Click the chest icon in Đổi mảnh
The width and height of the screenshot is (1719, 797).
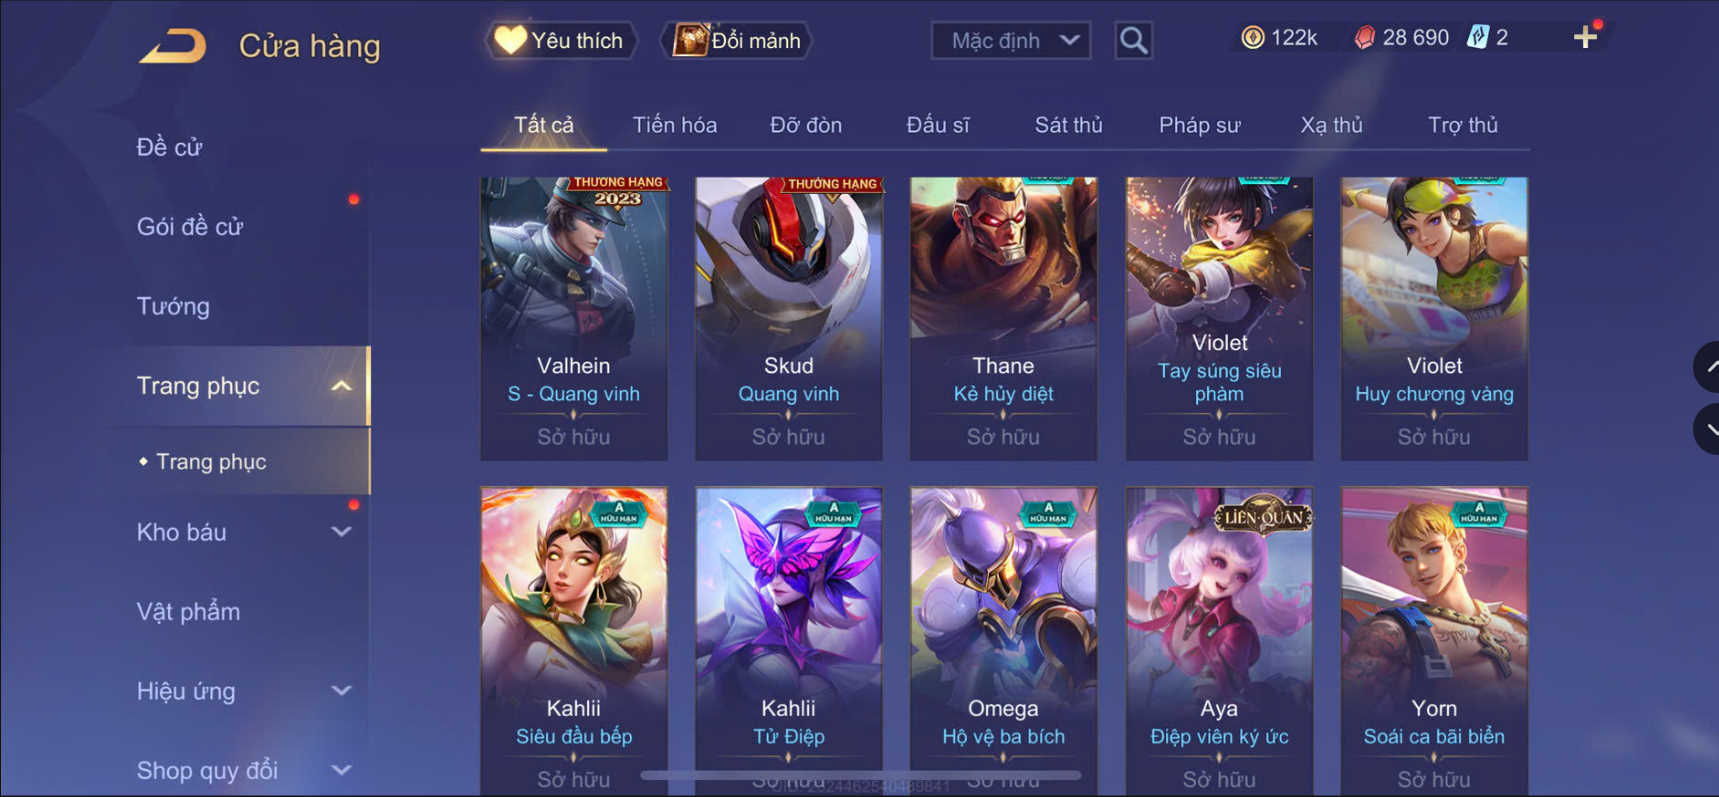689,40
